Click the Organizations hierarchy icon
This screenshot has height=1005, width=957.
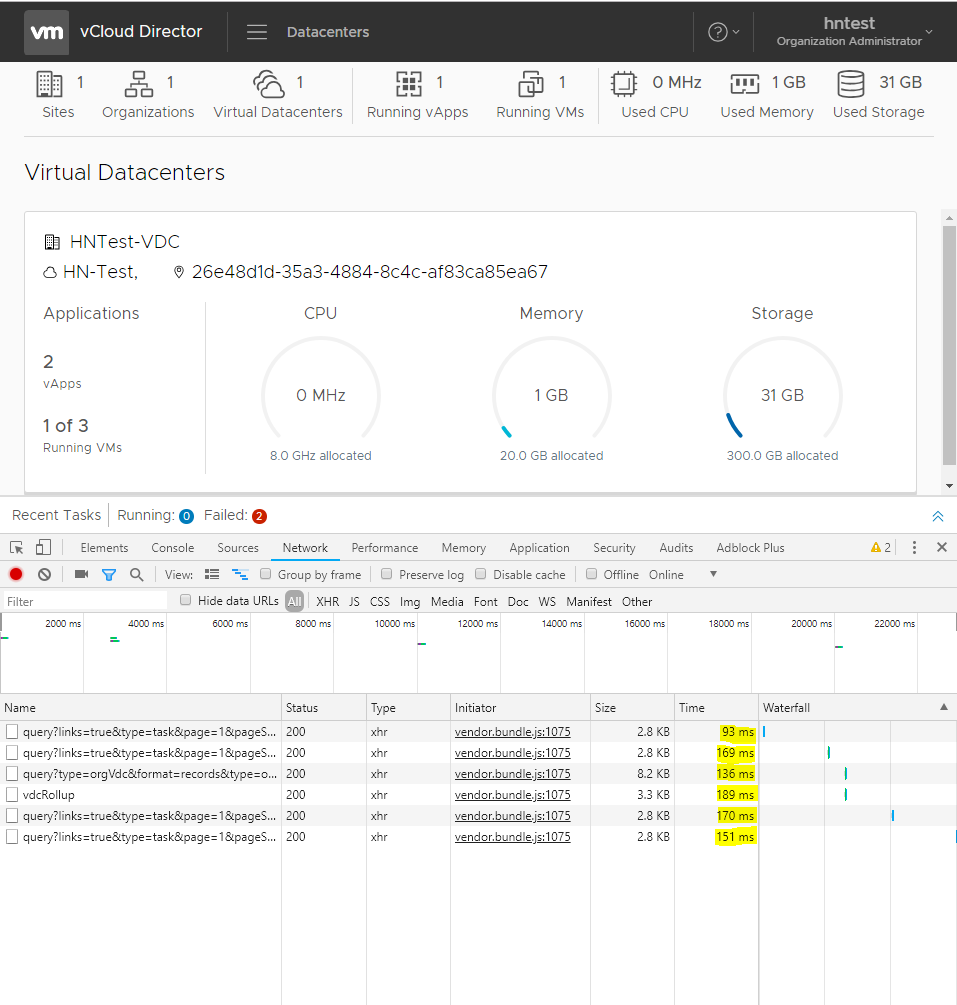coord(139,84)
